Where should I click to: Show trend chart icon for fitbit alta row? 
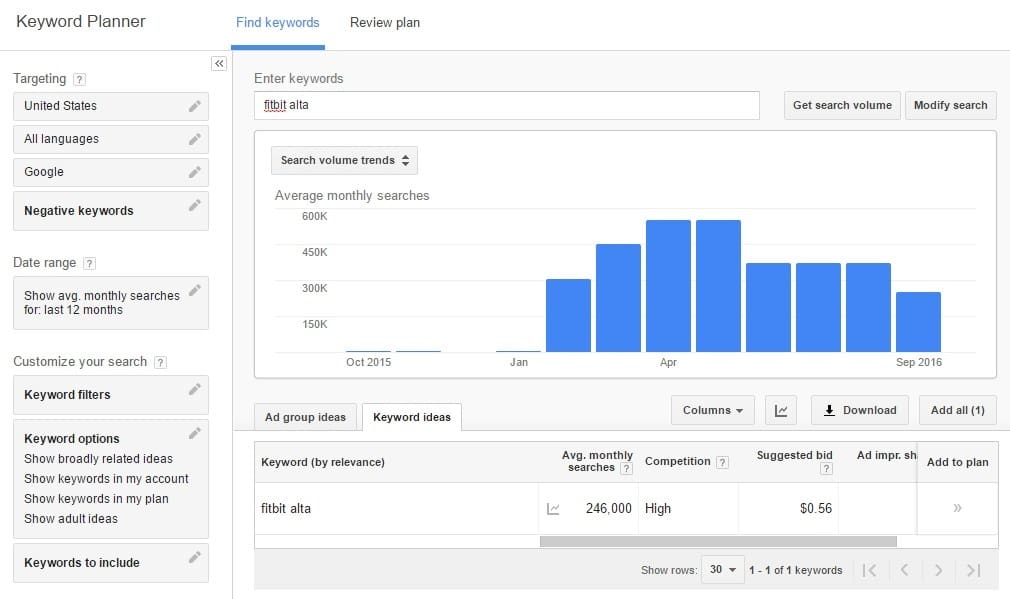553,509
